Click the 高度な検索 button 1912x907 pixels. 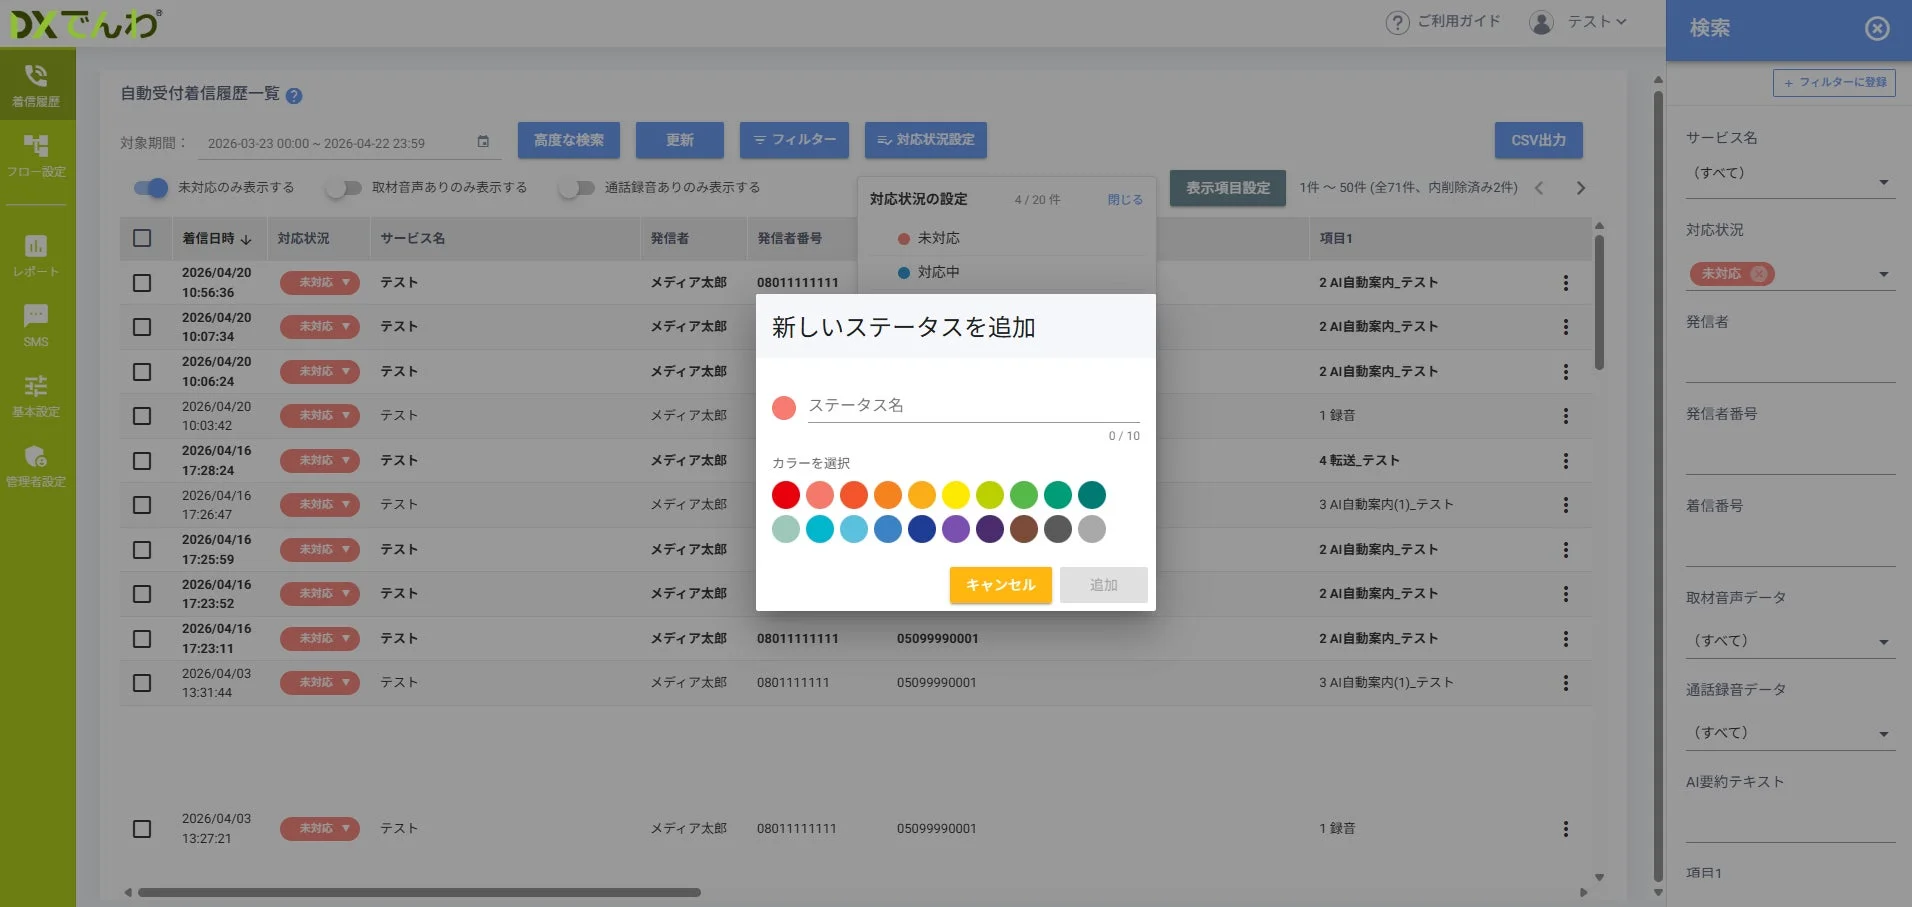coord(569,140)
